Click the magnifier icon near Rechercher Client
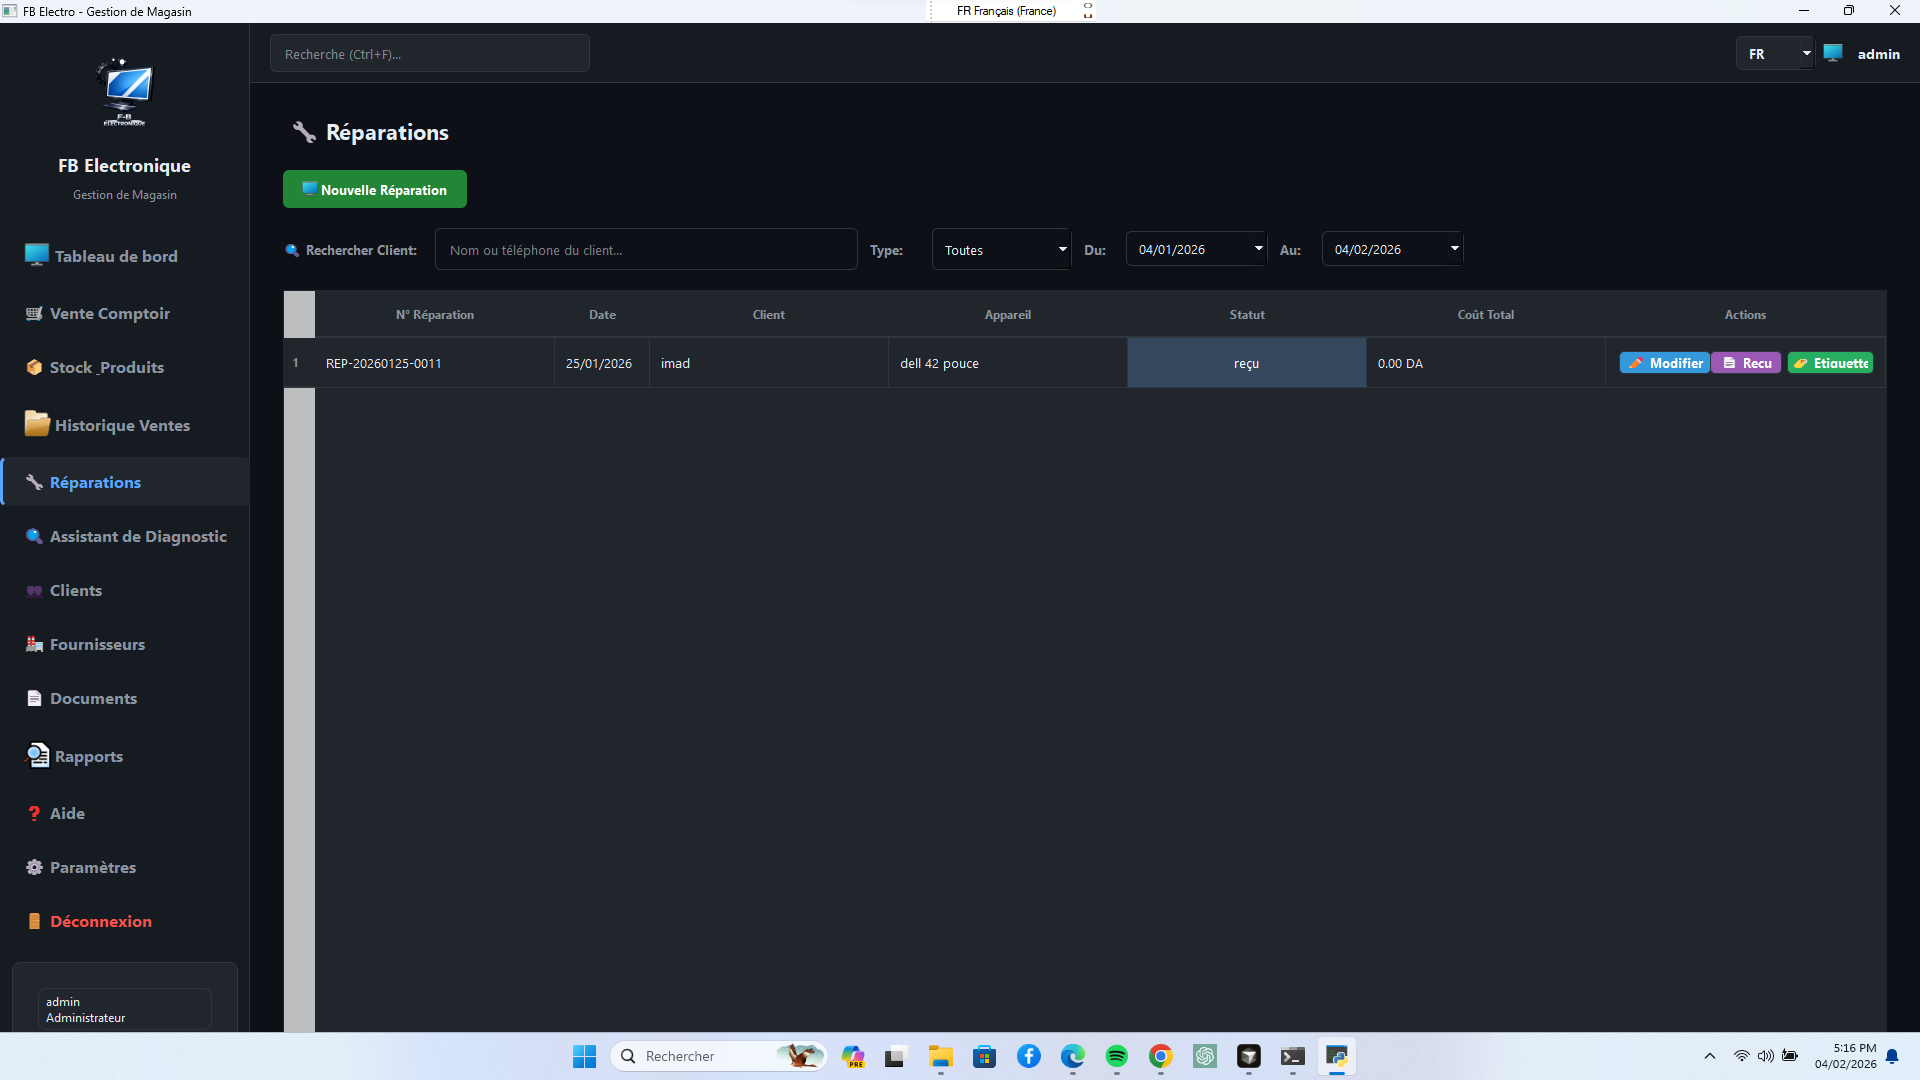Viewport: 1920px width, 1080px height. (x=292, y=250)
